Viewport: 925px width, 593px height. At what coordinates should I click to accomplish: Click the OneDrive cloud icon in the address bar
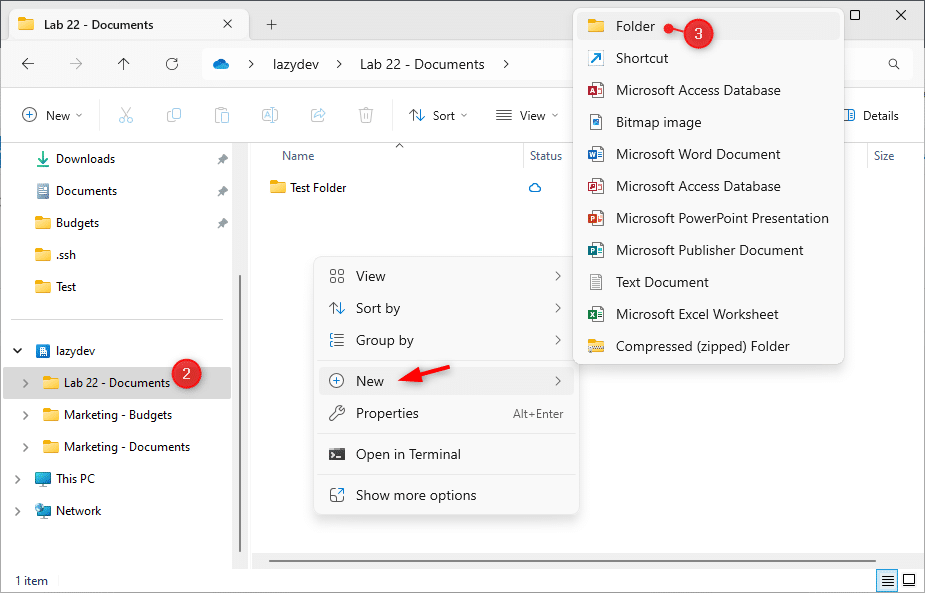pyautogui.click(x=220, y=63)
